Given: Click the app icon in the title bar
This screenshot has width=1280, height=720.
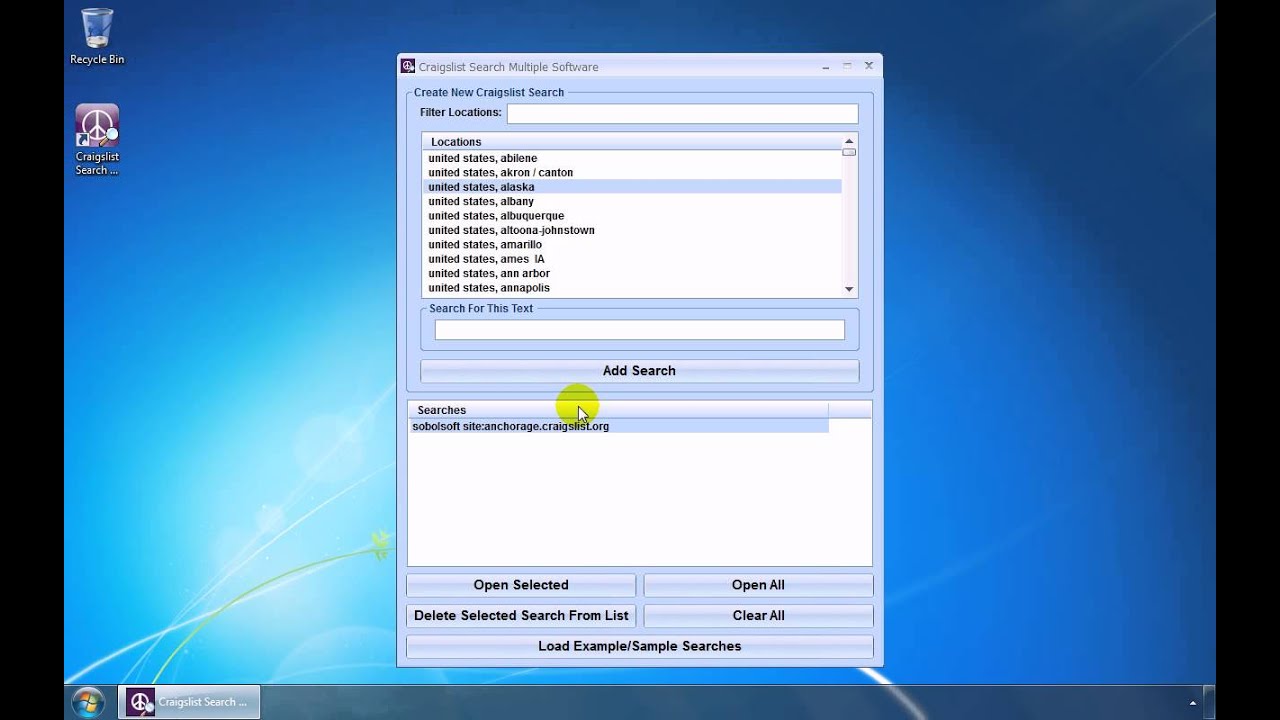Looking at the screenshot, I should click(408, 67).
